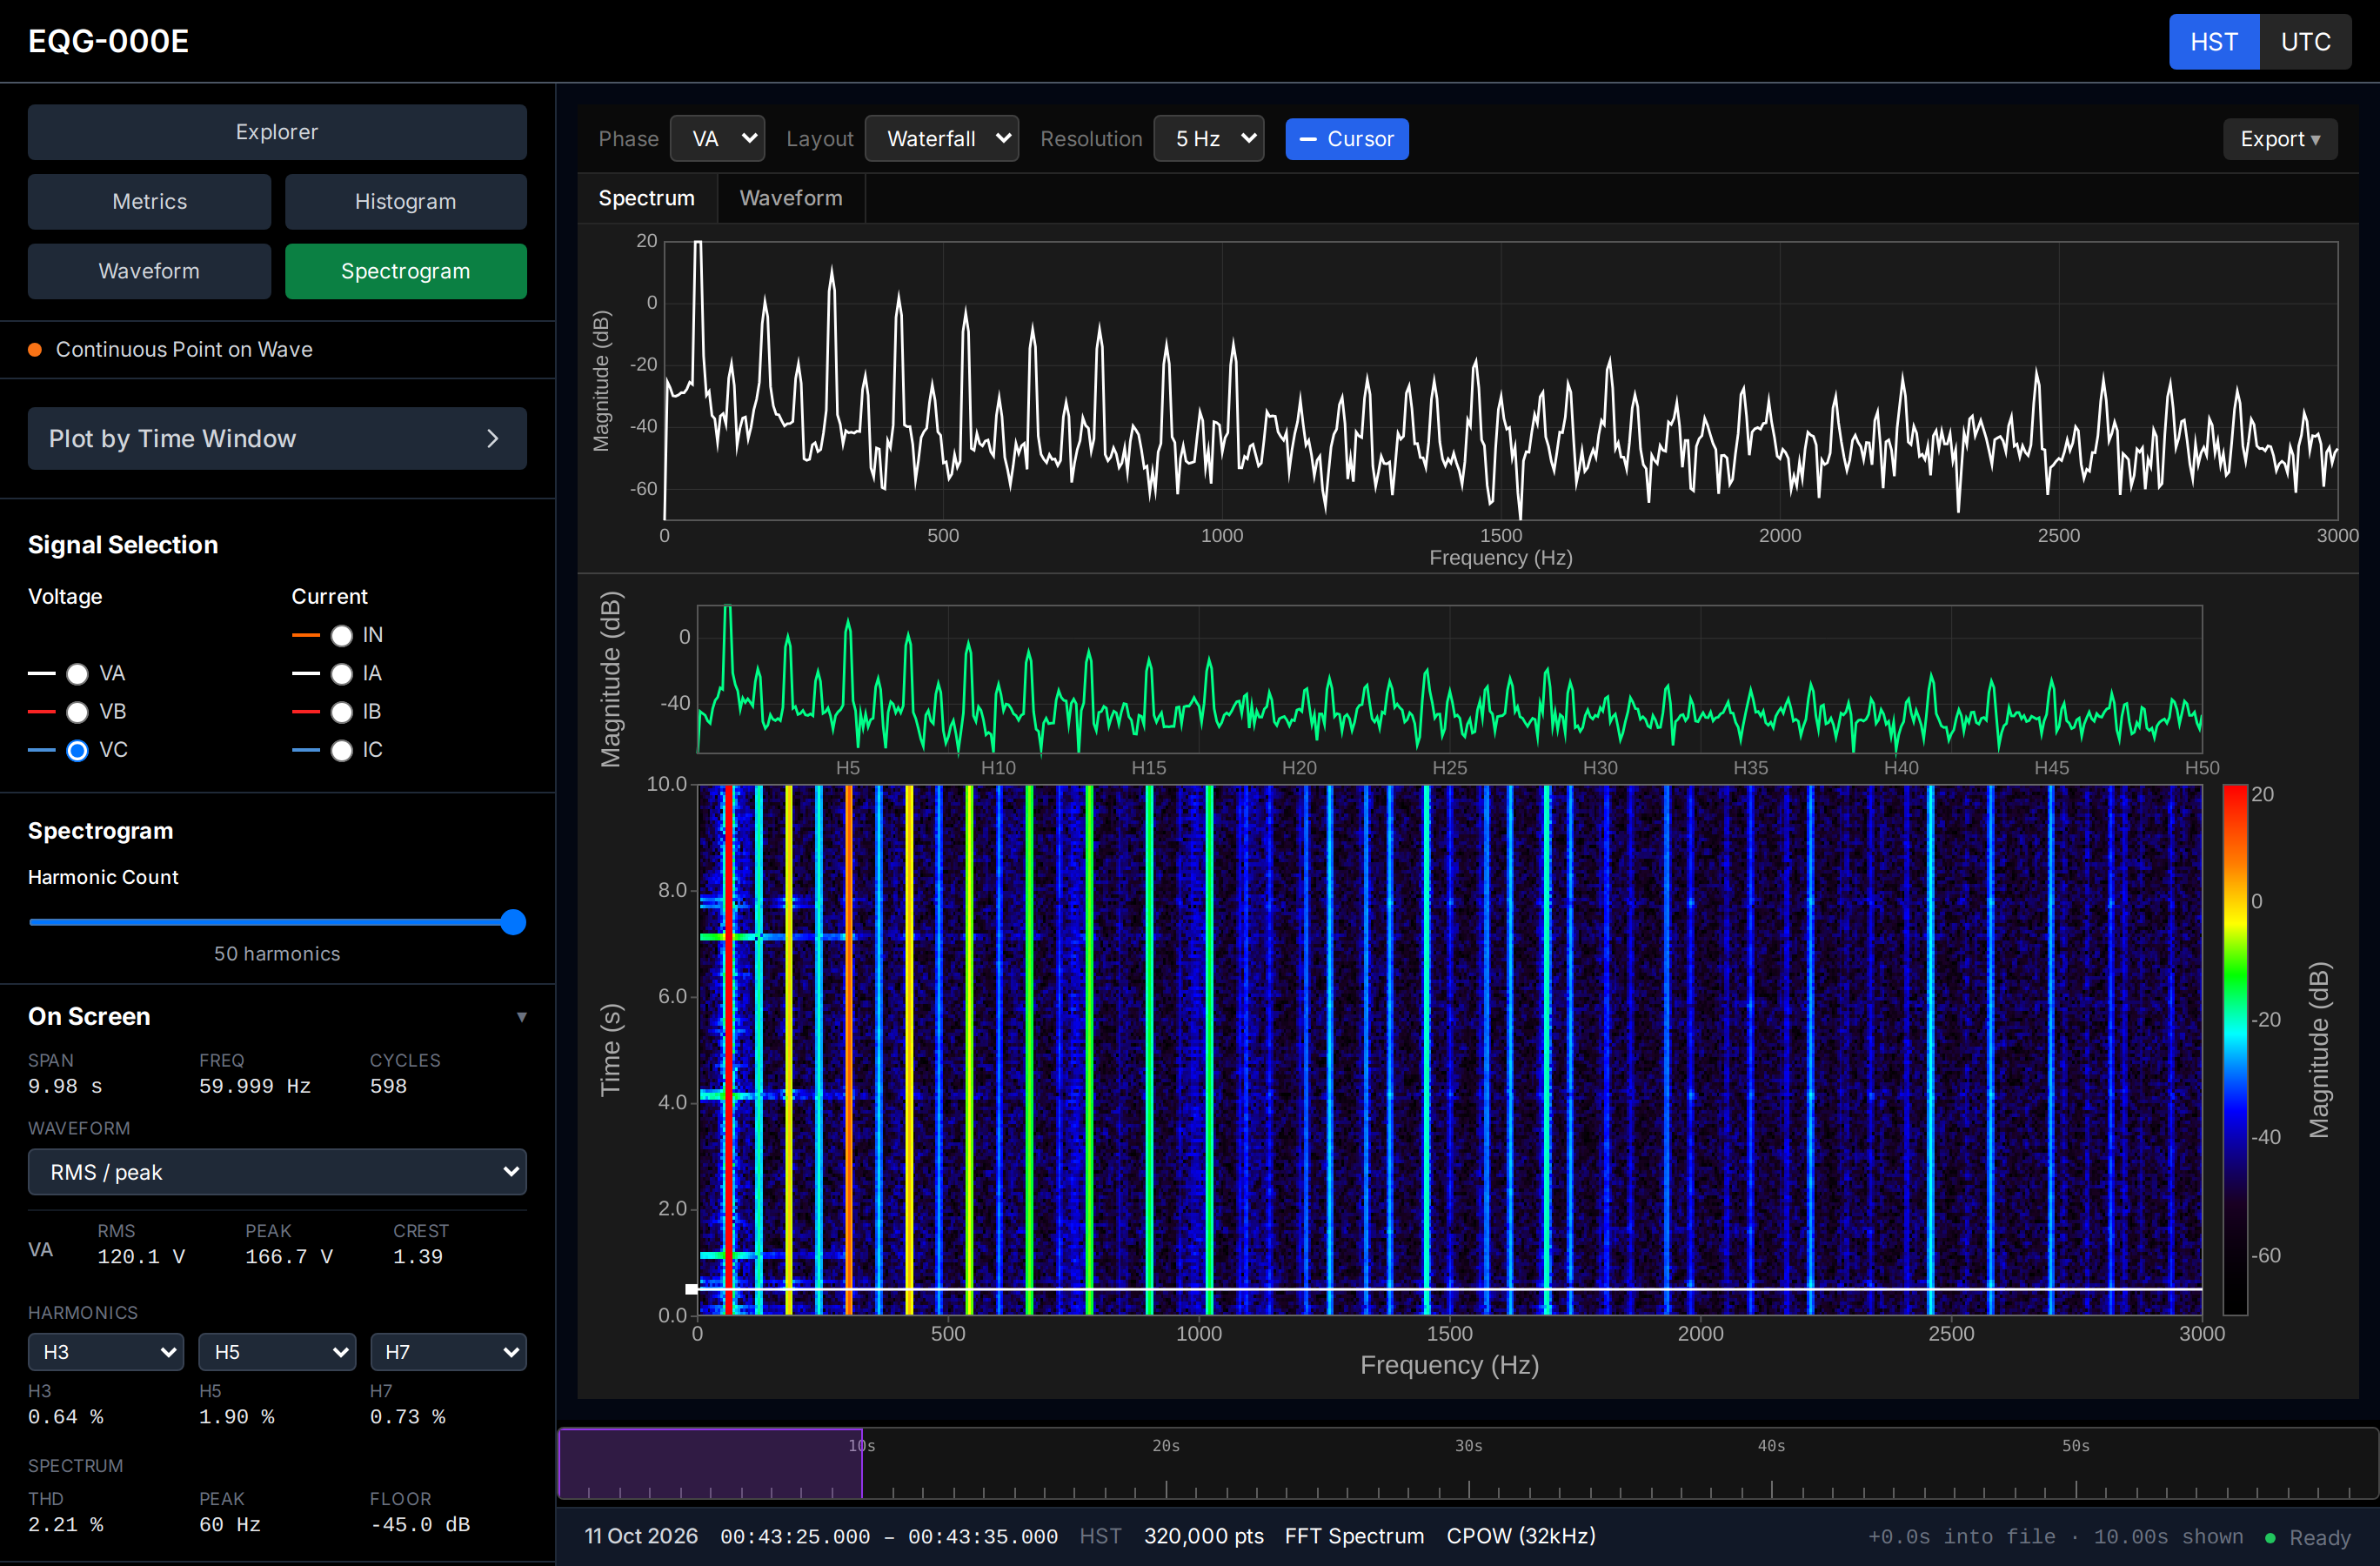2380x1566 pixels.
Task: Click the green Spectrogram button
Action: [x=405, y=271]
